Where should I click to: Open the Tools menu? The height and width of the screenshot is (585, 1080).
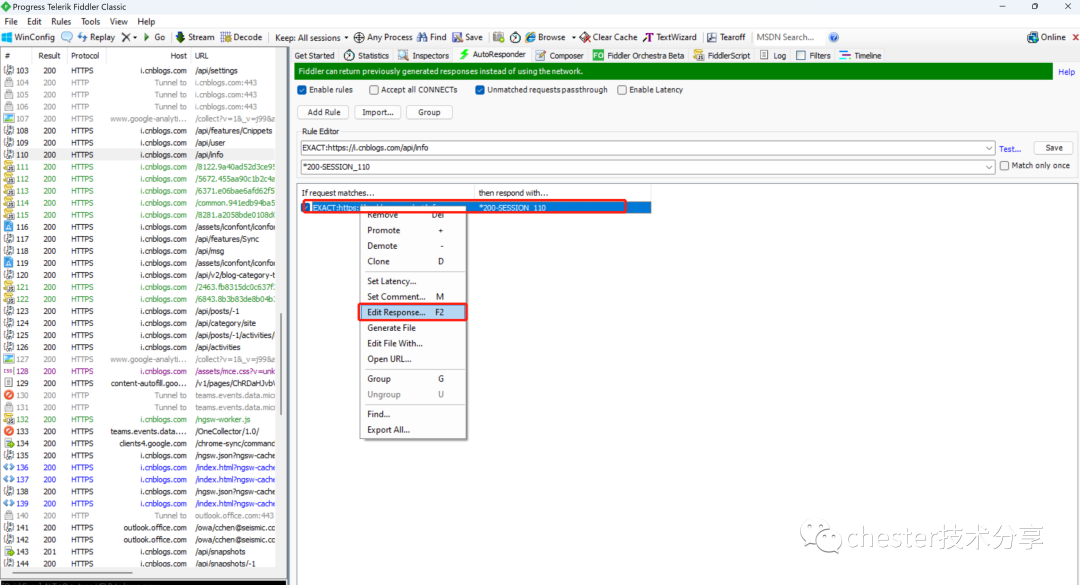[x=90, y=21]
